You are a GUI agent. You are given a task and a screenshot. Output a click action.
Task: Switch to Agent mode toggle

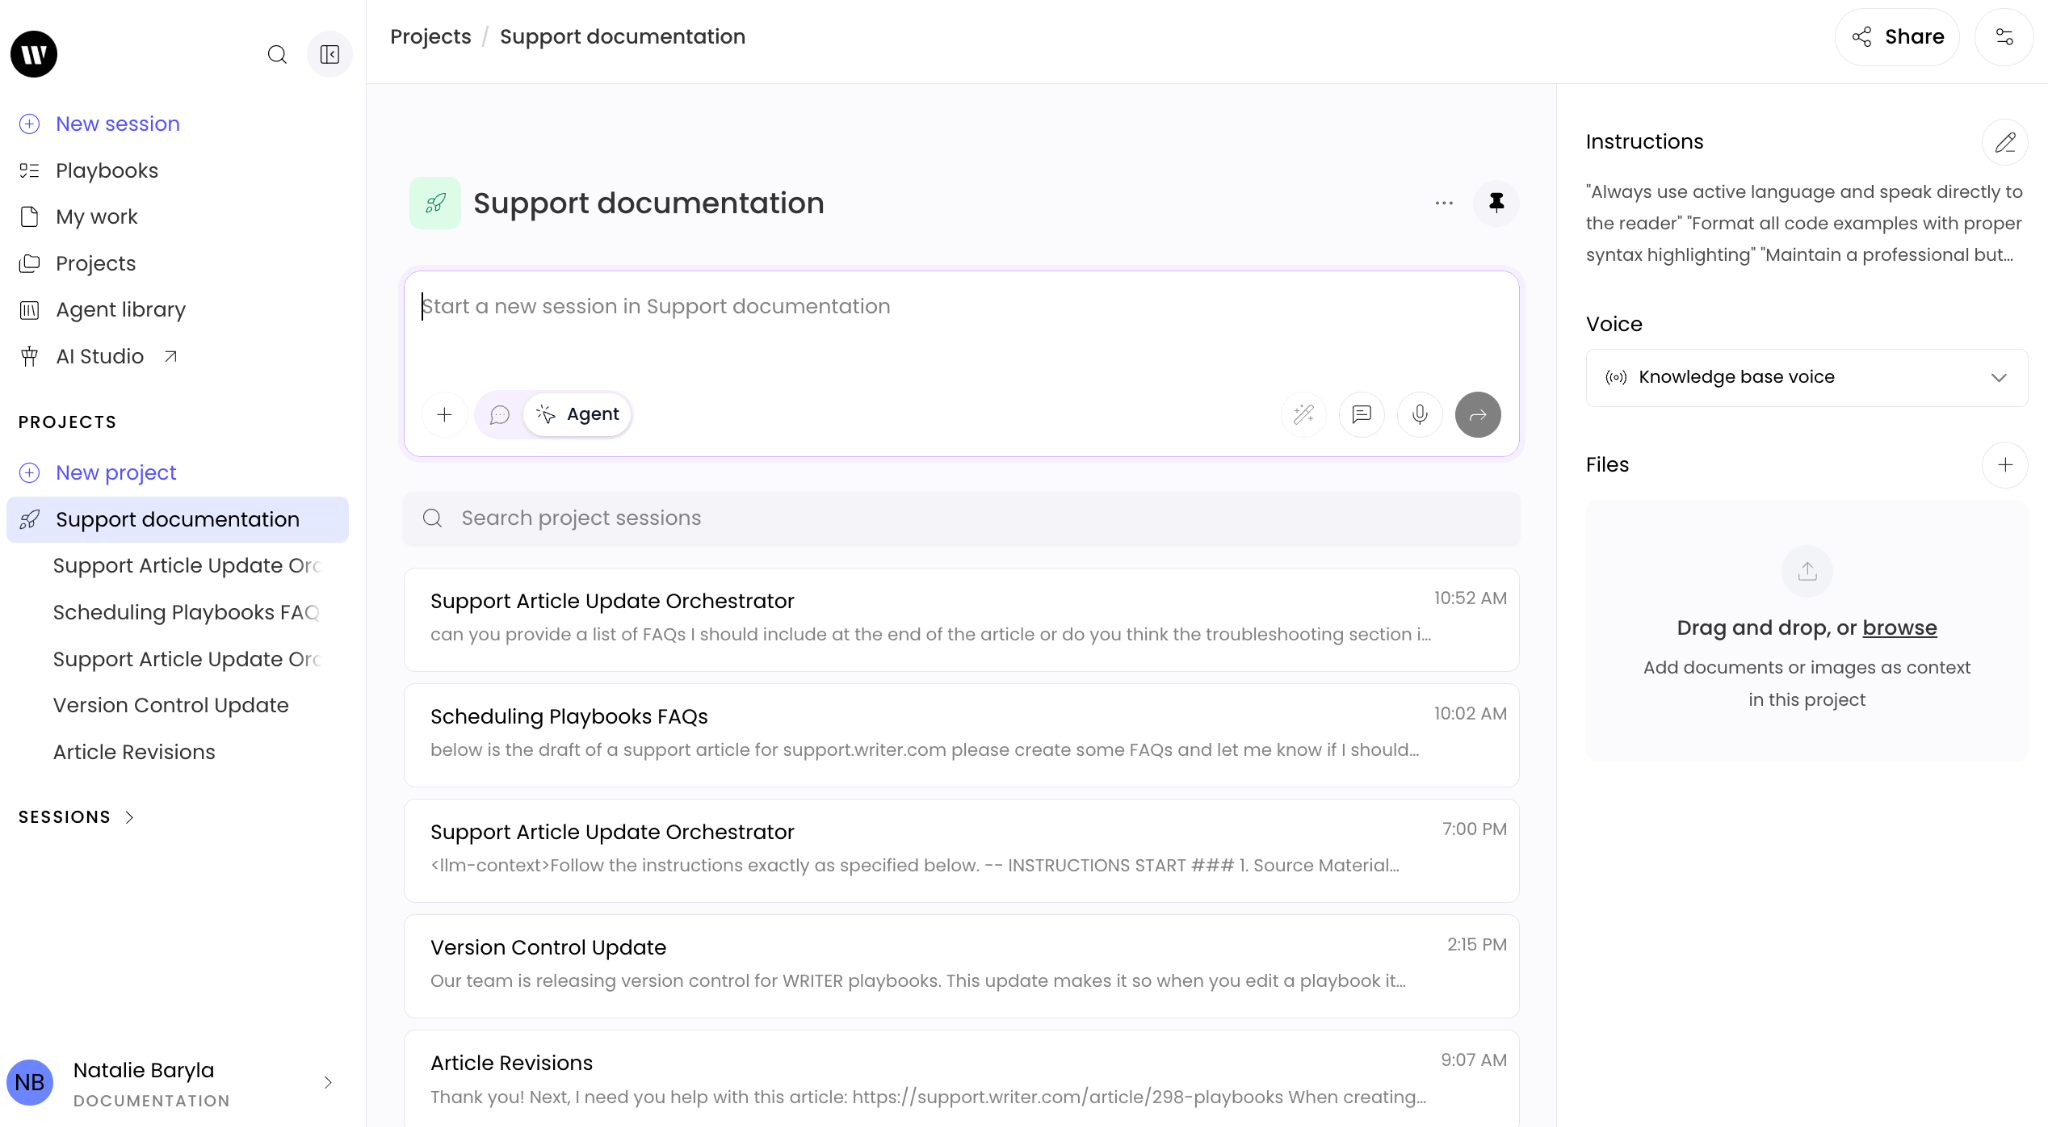pos(578,414)
